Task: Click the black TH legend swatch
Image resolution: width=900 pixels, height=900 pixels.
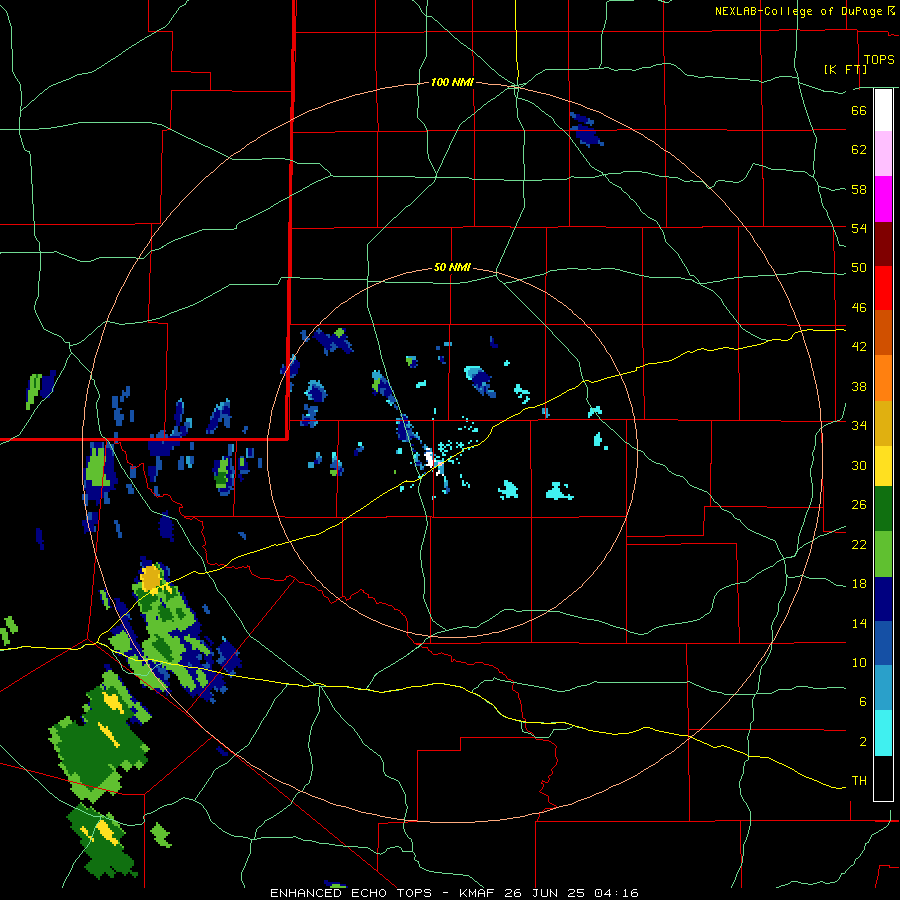Action: tap(883, 778)
